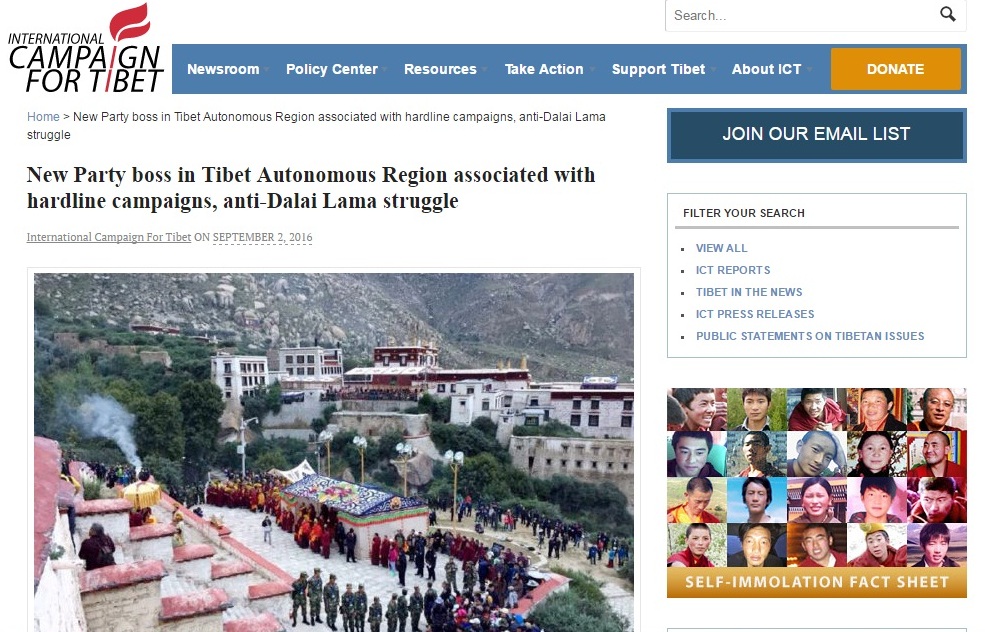Click the monastery article photo
The height and width of the screenshot is (632, 985).
tap(334, 452)
